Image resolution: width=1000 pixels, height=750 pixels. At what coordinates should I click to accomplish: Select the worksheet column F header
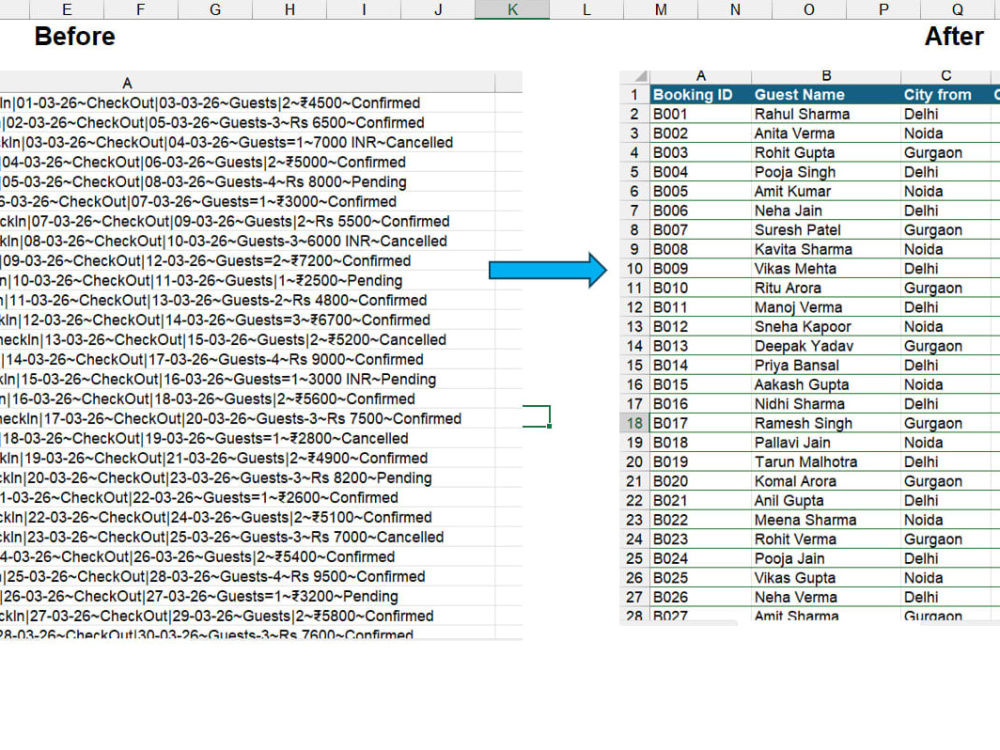tap(140, 10)
